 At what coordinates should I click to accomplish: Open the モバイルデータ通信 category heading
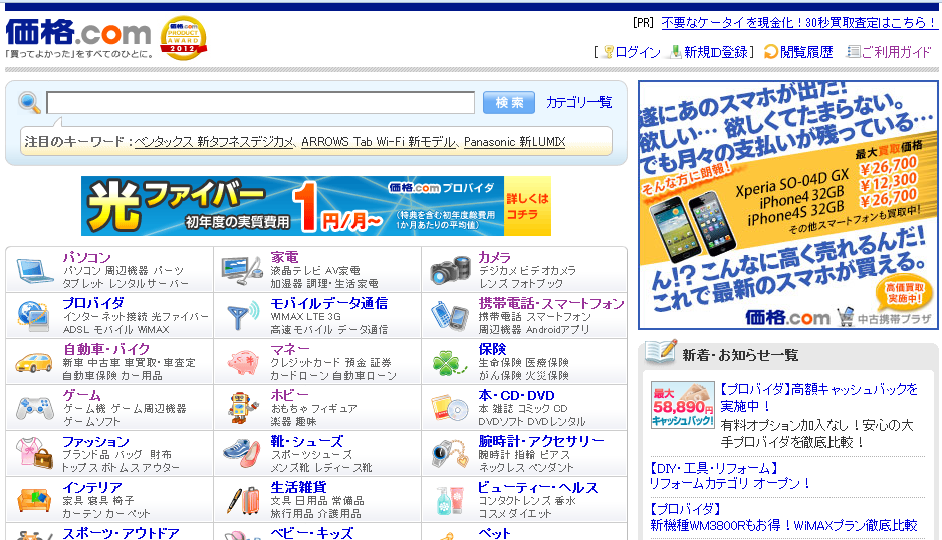329,303
